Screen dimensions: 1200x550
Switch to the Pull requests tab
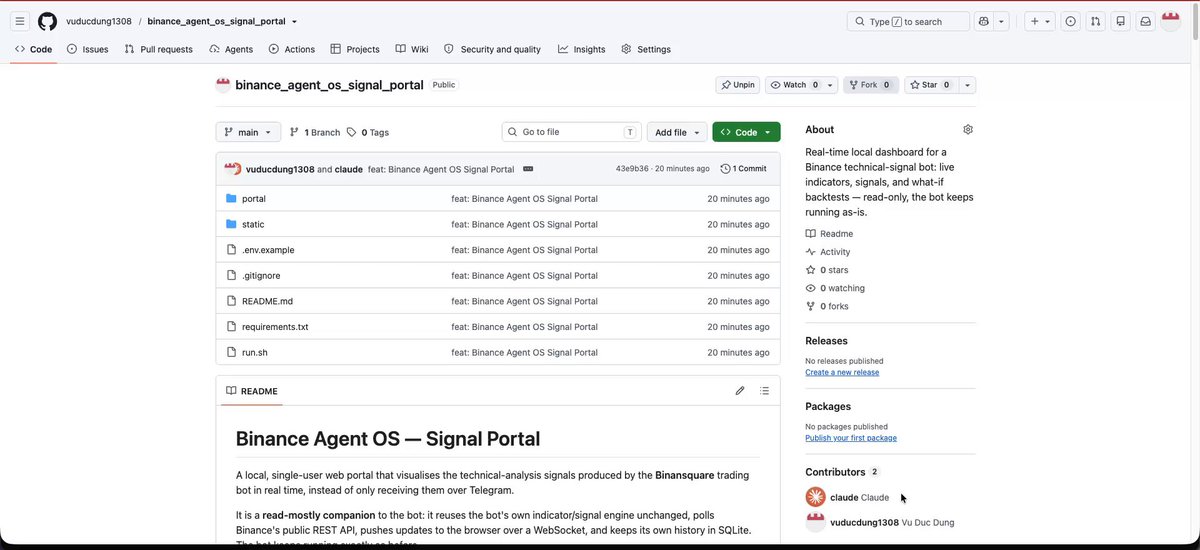[x=158, y=49]
